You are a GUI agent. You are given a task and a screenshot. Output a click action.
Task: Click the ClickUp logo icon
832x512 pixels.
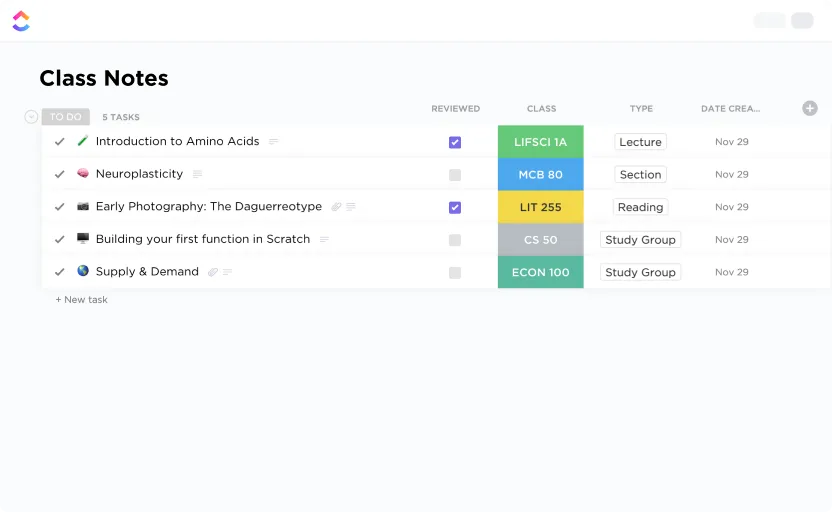pyautogui.click(x=21, y=21)
